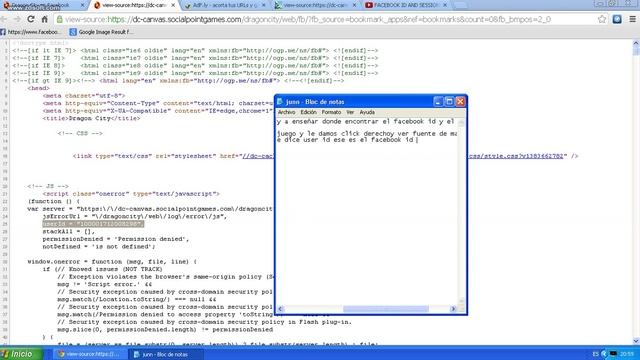The image size is (640, 360).
Task: Click the Notepad icon in the title bar
Action: 280,102
